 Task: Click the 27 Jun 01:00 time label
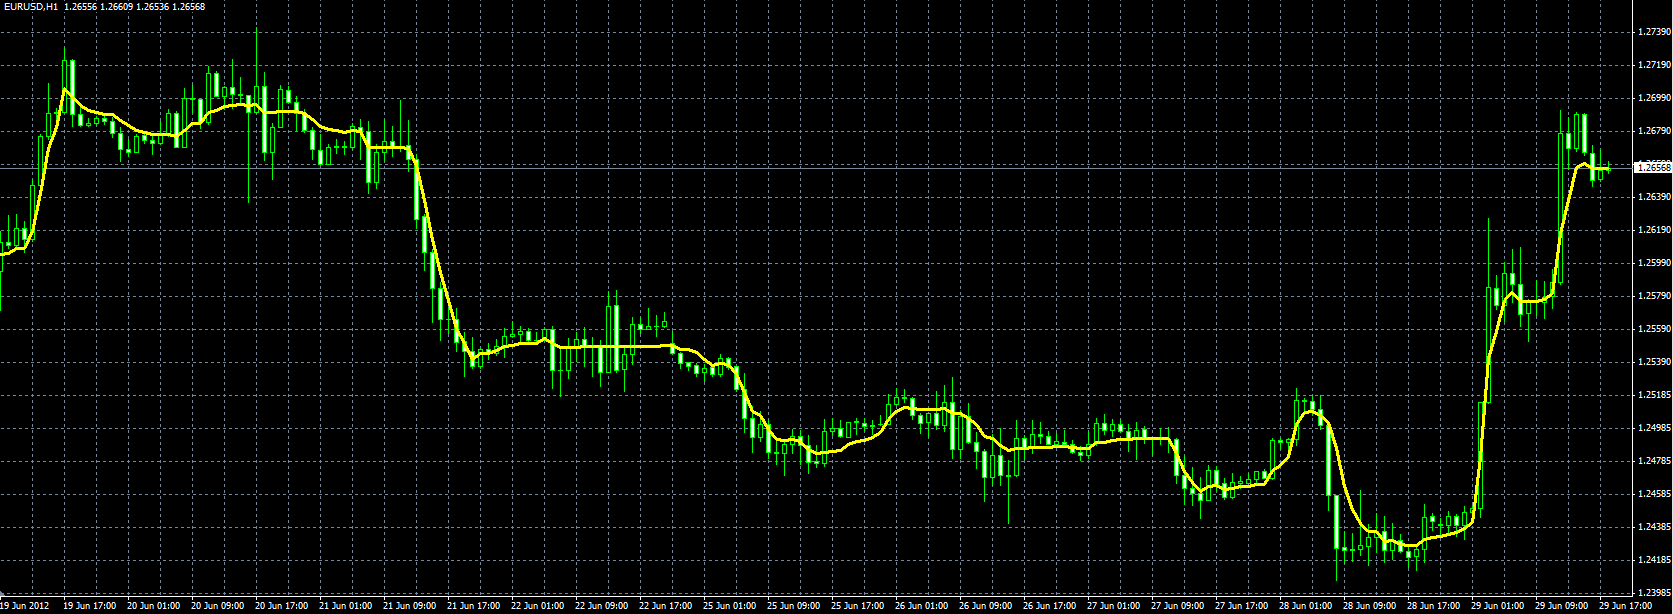tap(1113, 606)
